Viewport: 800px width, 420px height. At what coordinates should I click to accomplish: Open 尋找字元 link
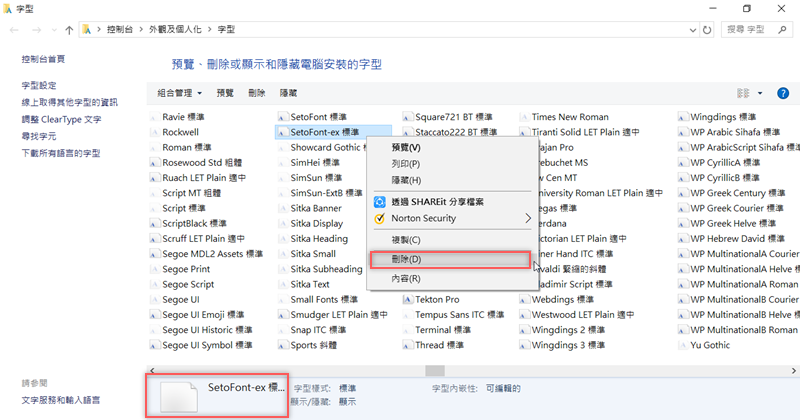(39, 136)
